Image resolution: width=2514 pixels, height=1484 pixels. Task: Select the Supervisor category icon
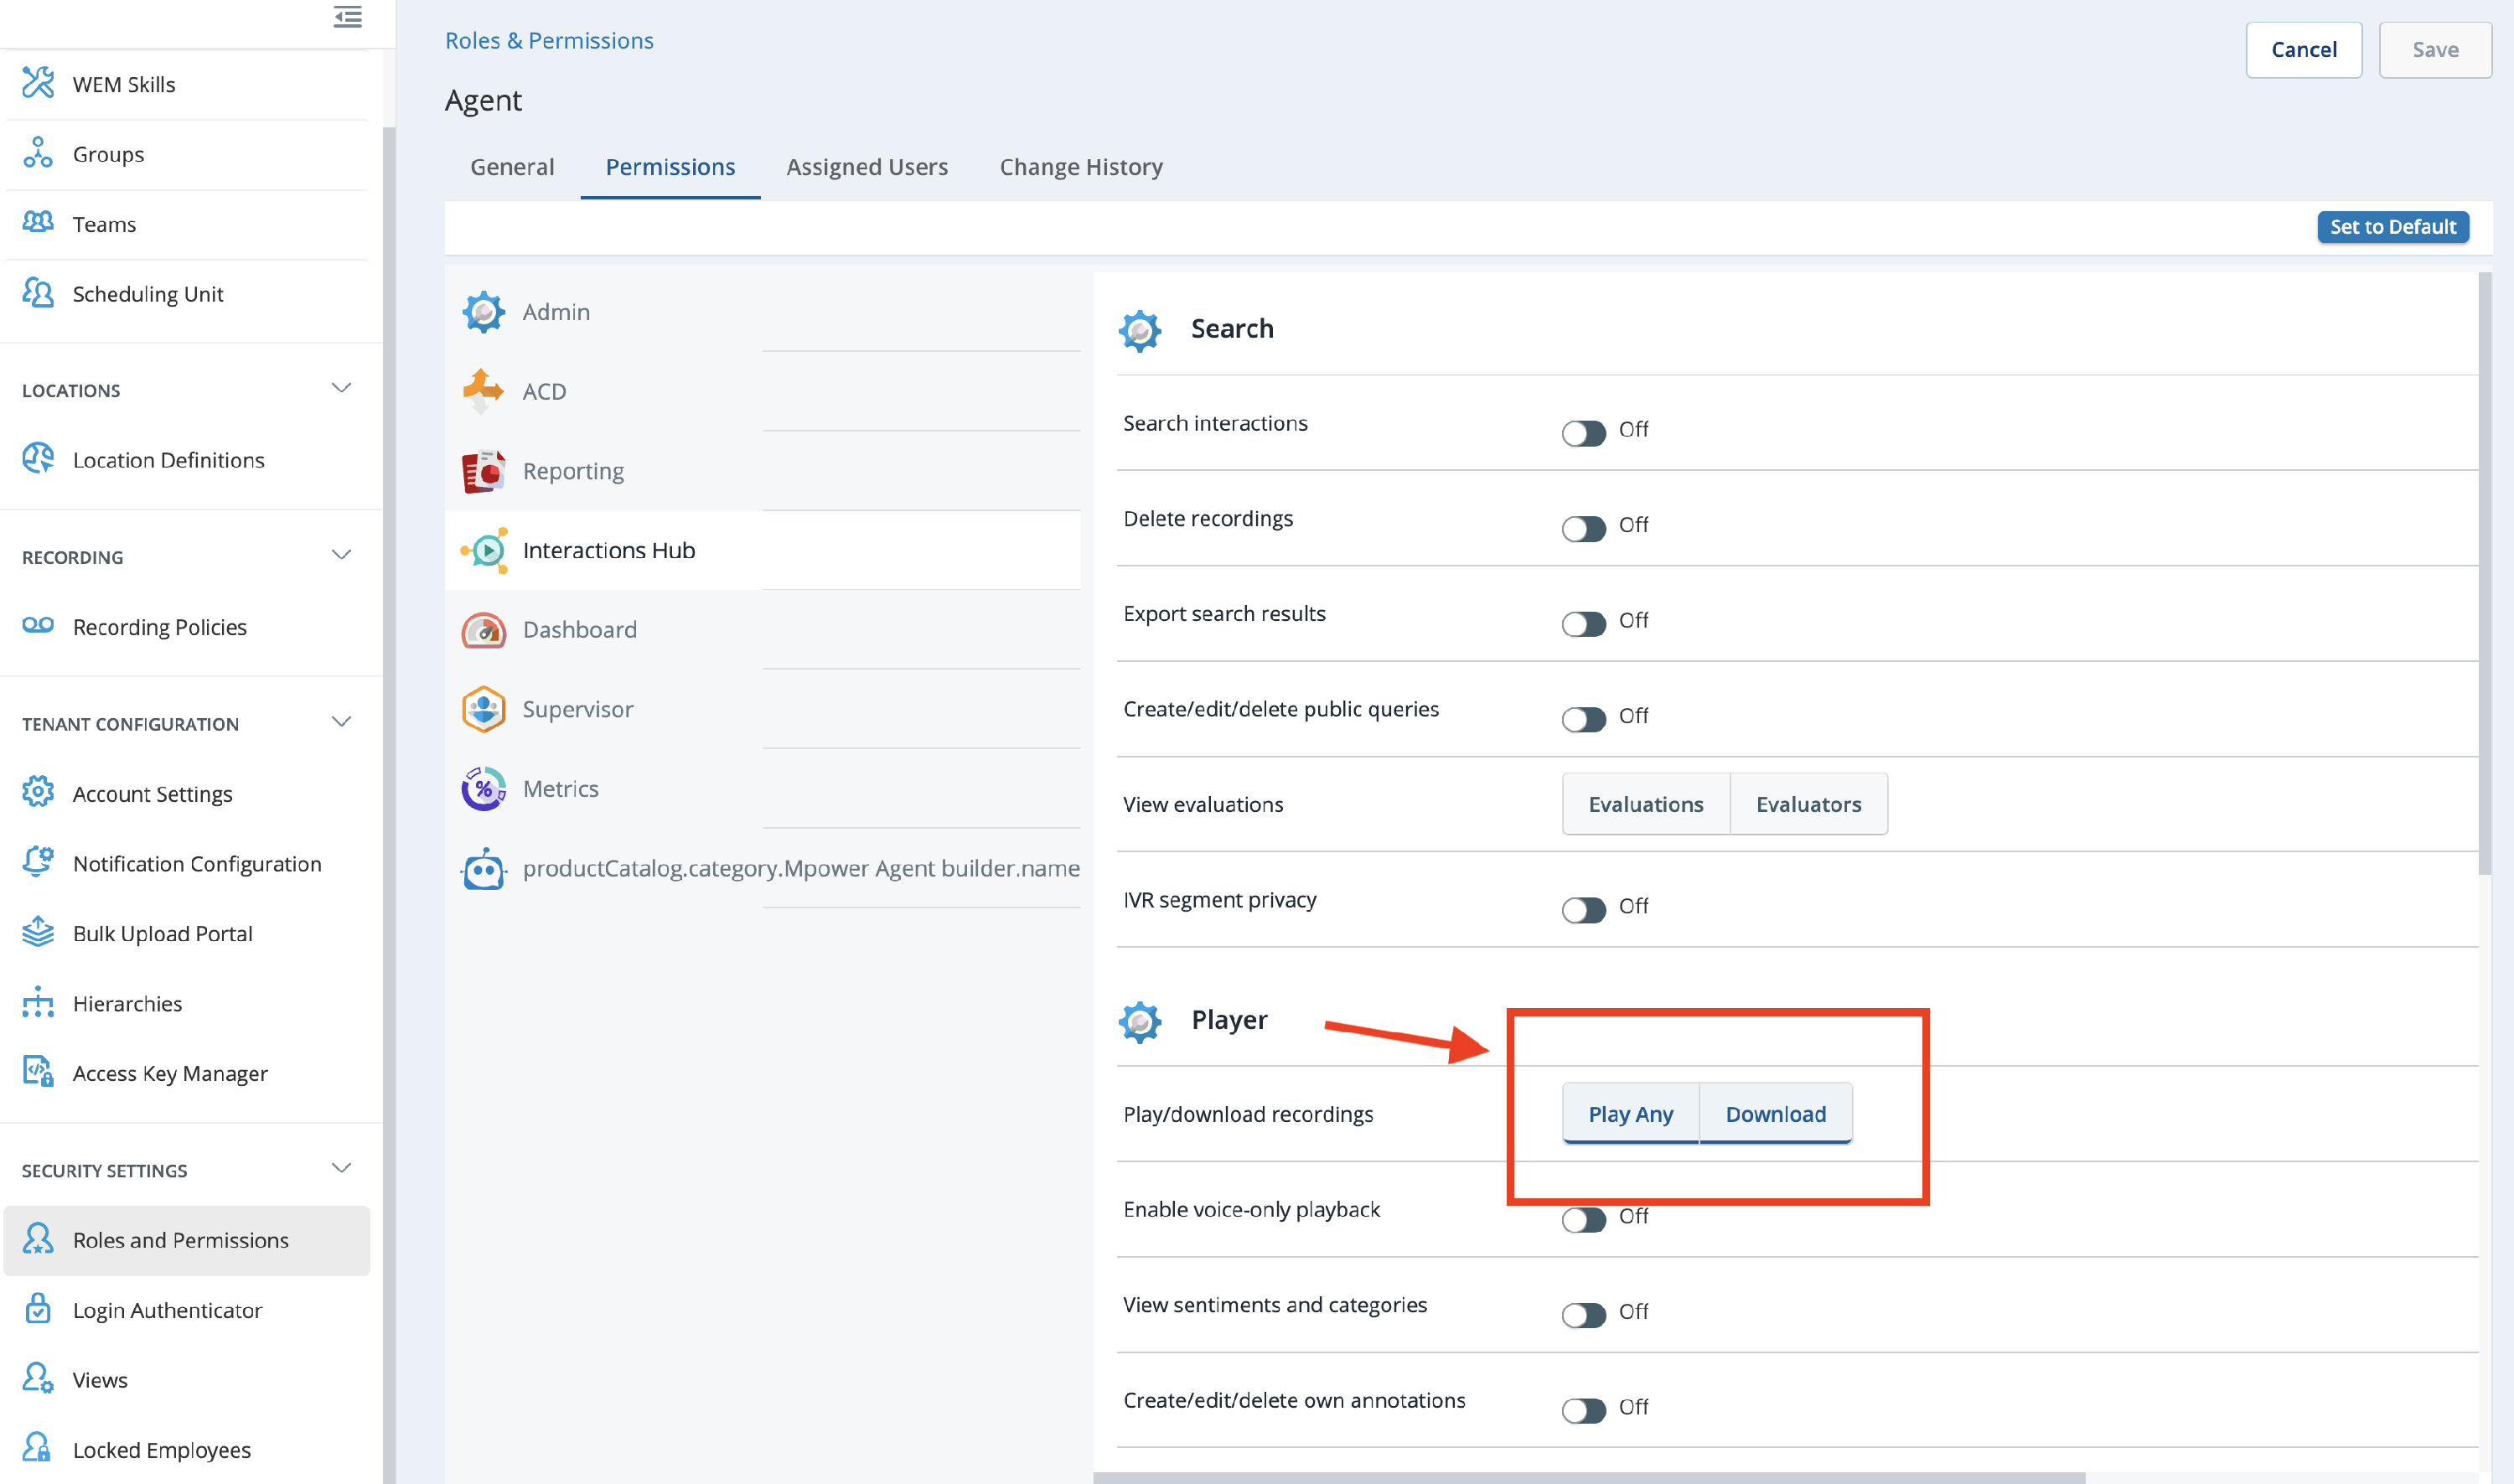point(483,709)
